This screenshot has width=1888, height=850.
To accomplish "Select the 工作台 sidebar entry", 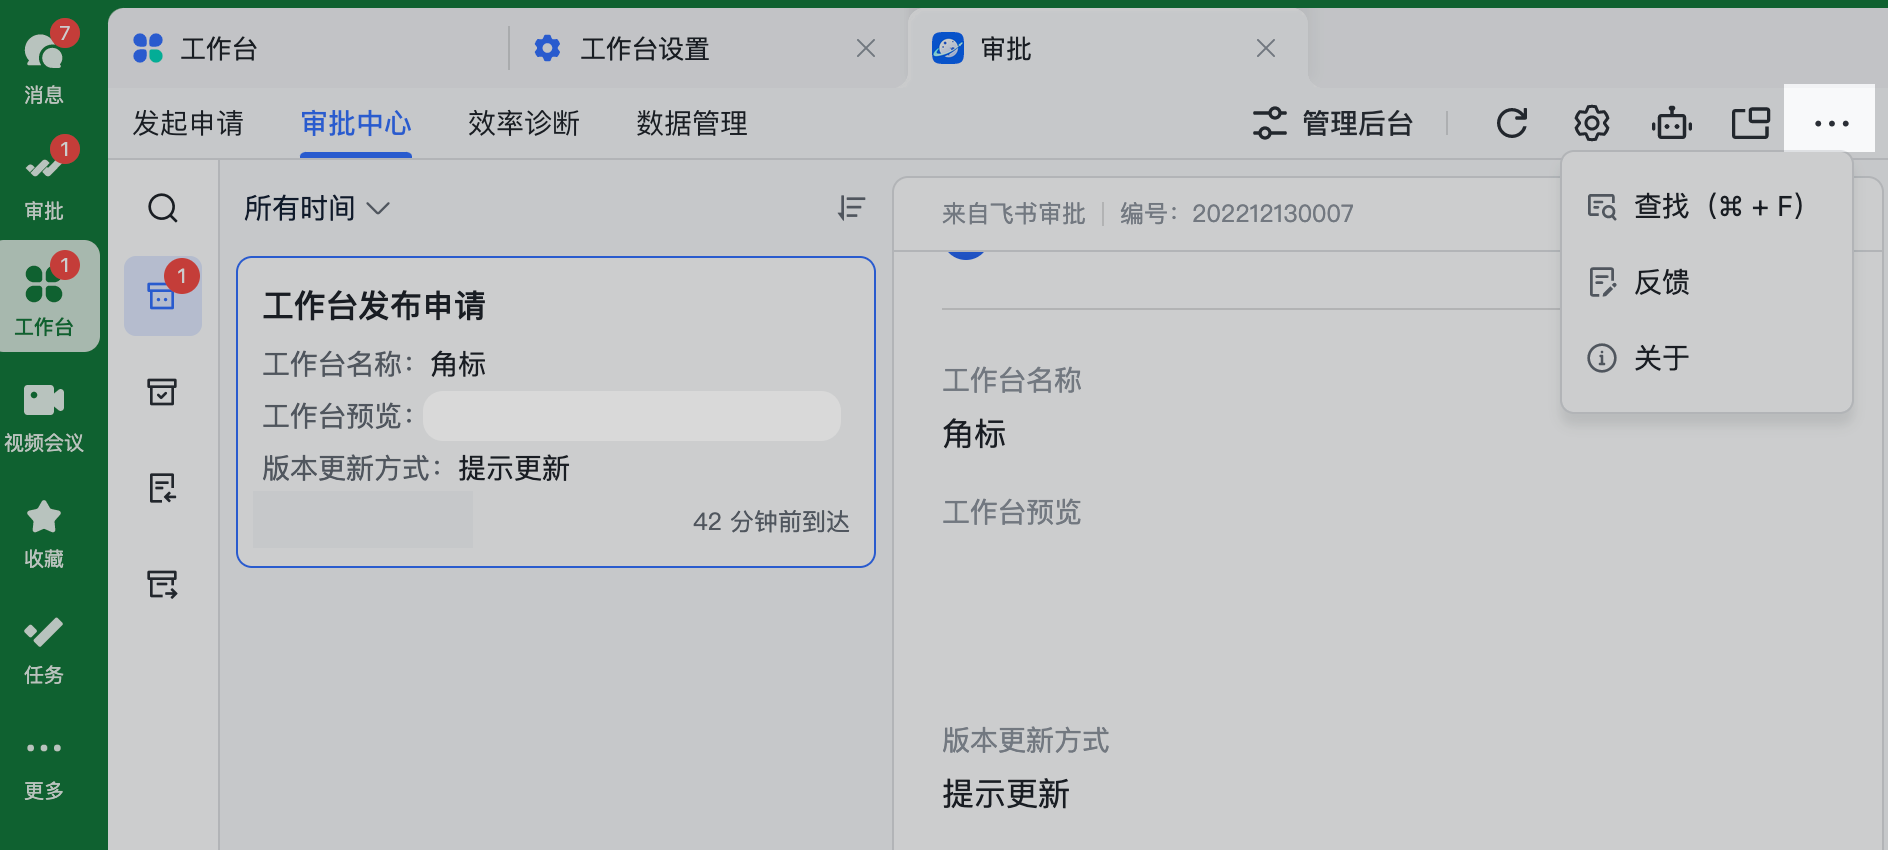I will [x=44, y=296].
